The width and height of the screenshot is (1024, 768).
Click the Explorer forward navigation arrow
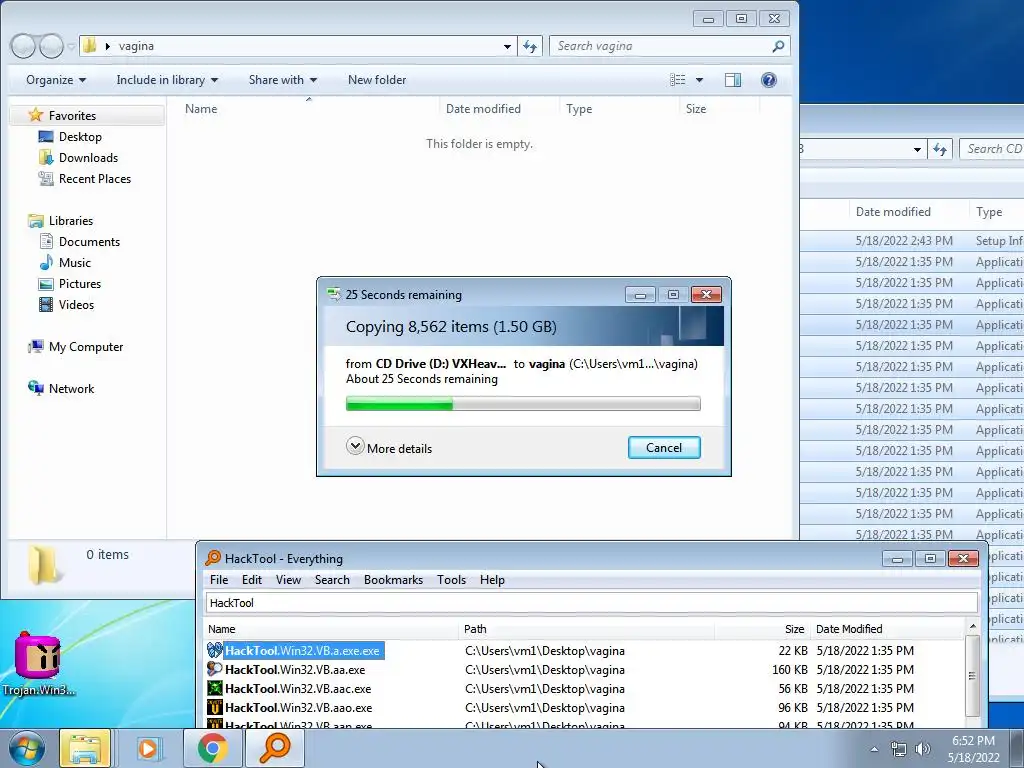click(52, 46)
